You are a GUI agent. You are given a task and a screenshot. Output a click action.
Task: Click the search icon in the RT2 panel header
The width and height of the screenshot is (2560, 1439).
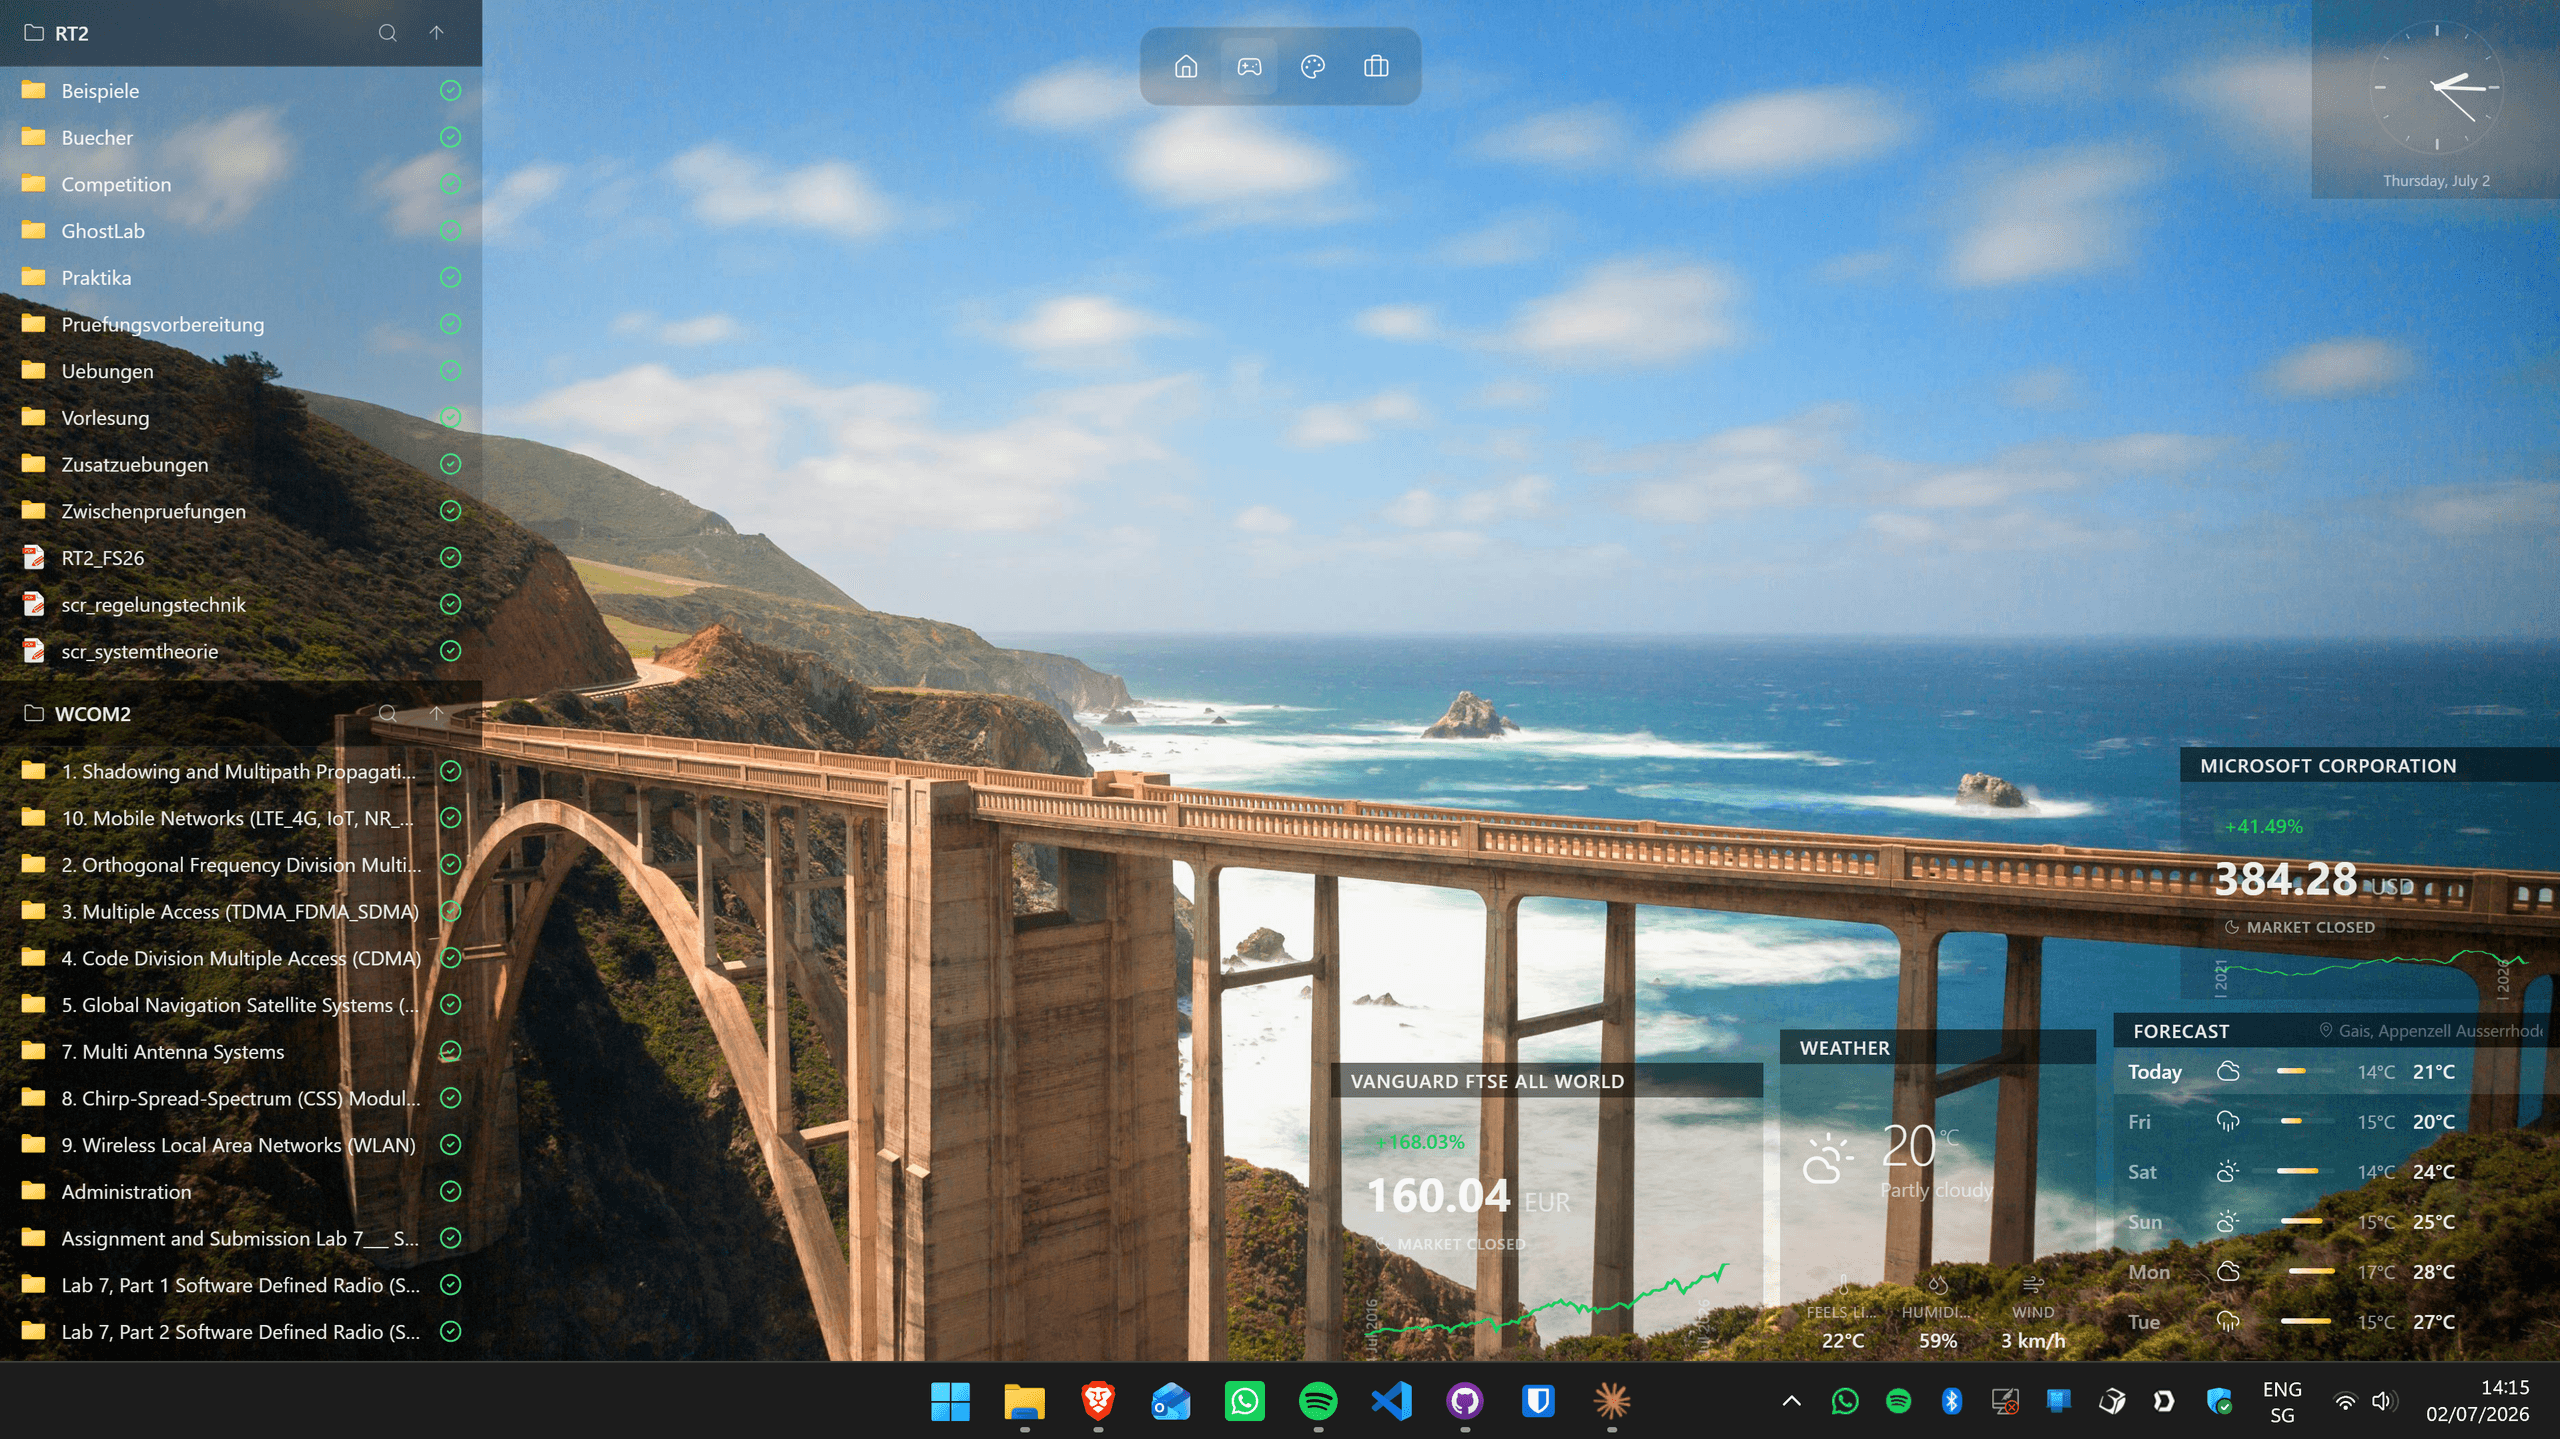[387, 33]
